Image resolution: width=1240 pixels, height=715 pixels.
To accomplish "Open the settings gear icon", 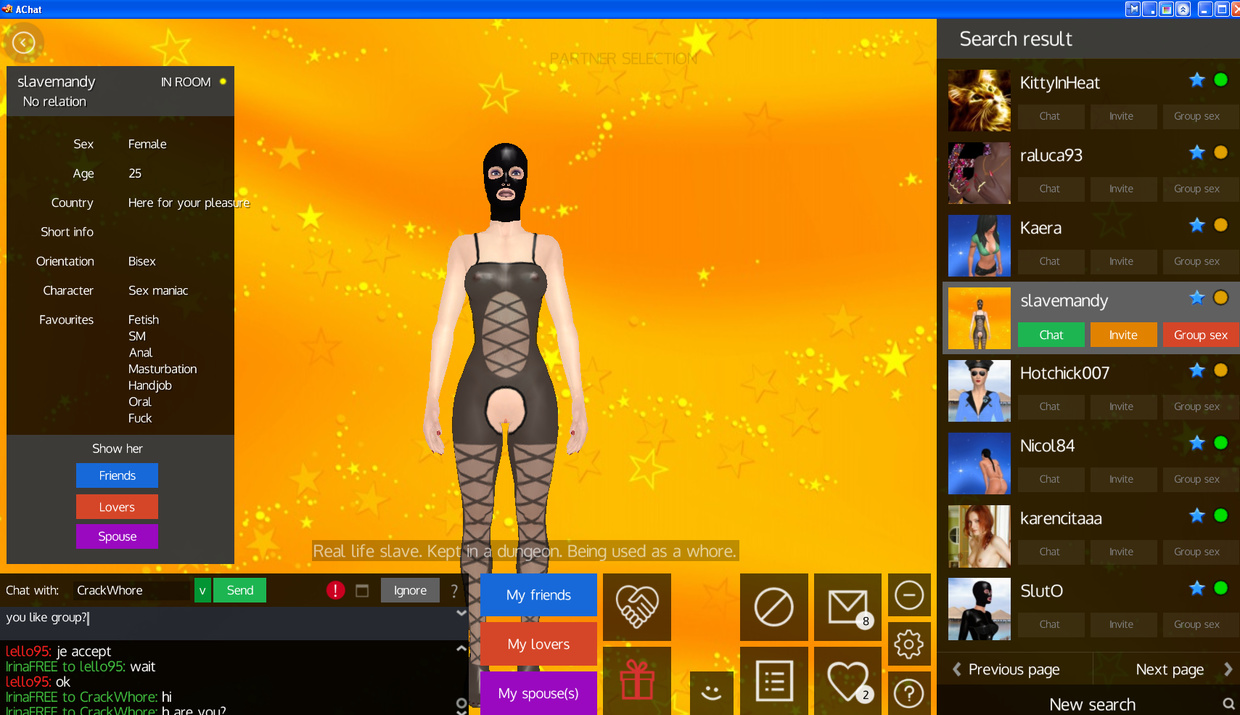I will 909,644.
